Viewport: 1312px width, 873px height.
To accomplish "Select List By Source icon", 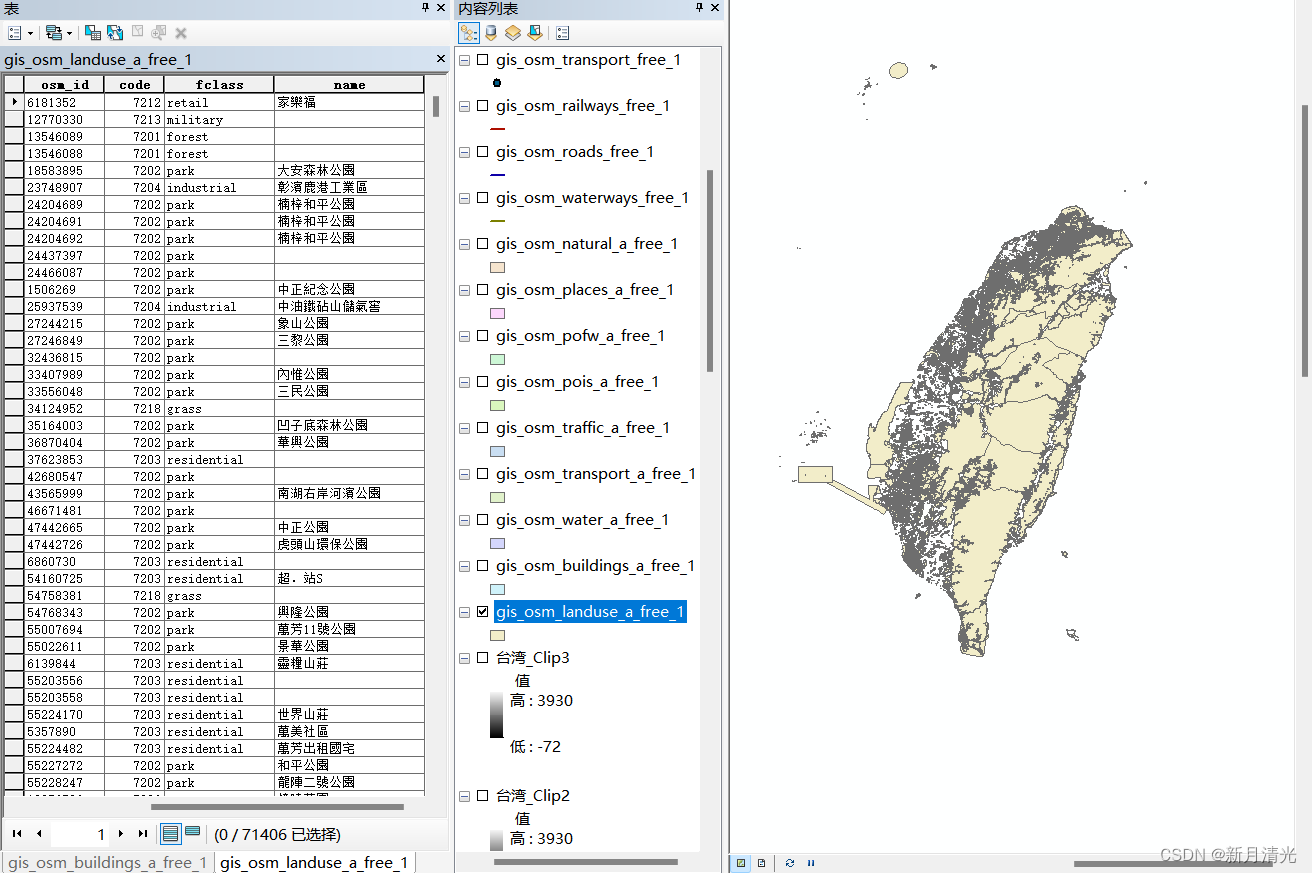I will (491, 33).
